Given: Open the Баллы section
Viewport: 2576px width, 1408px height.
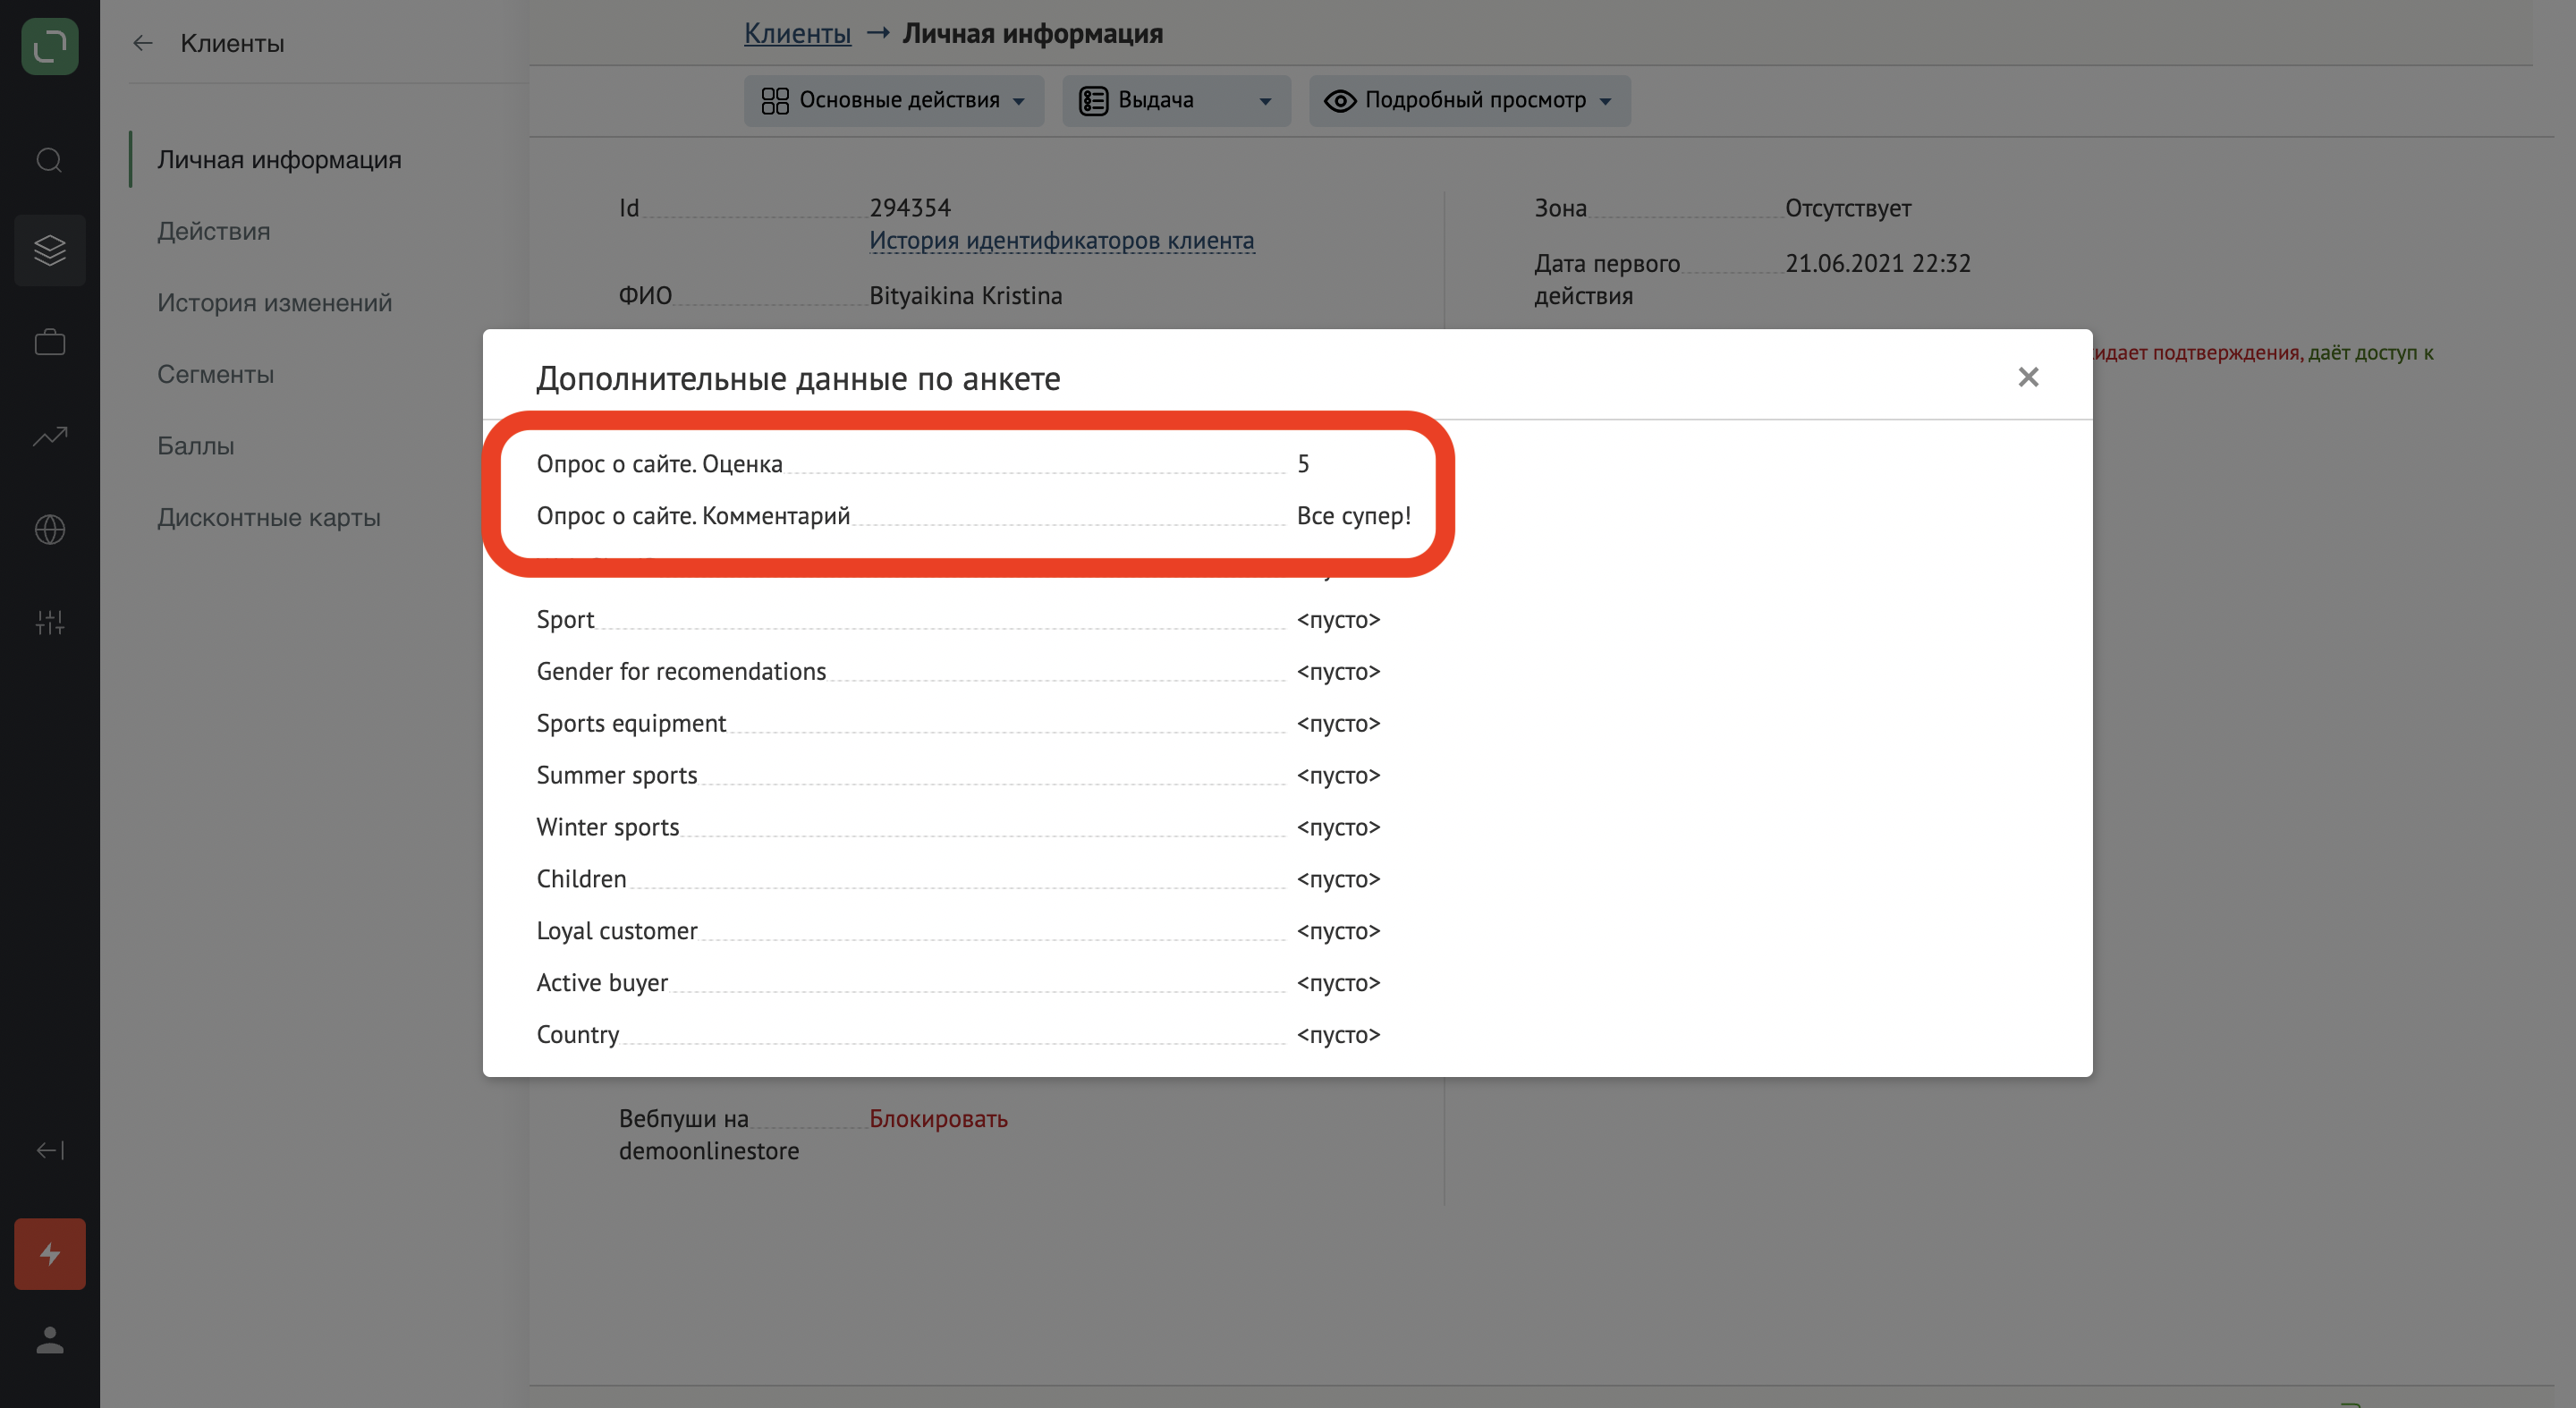Looking at the screenshot, I should coord(195,445).
